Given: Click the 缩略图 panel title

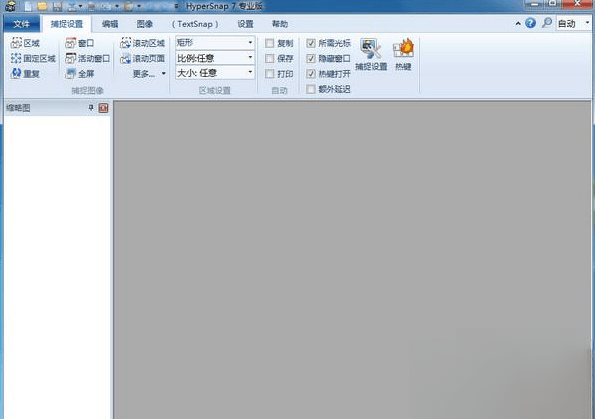Looking at the screenshot, I should (x=18, y=108).
